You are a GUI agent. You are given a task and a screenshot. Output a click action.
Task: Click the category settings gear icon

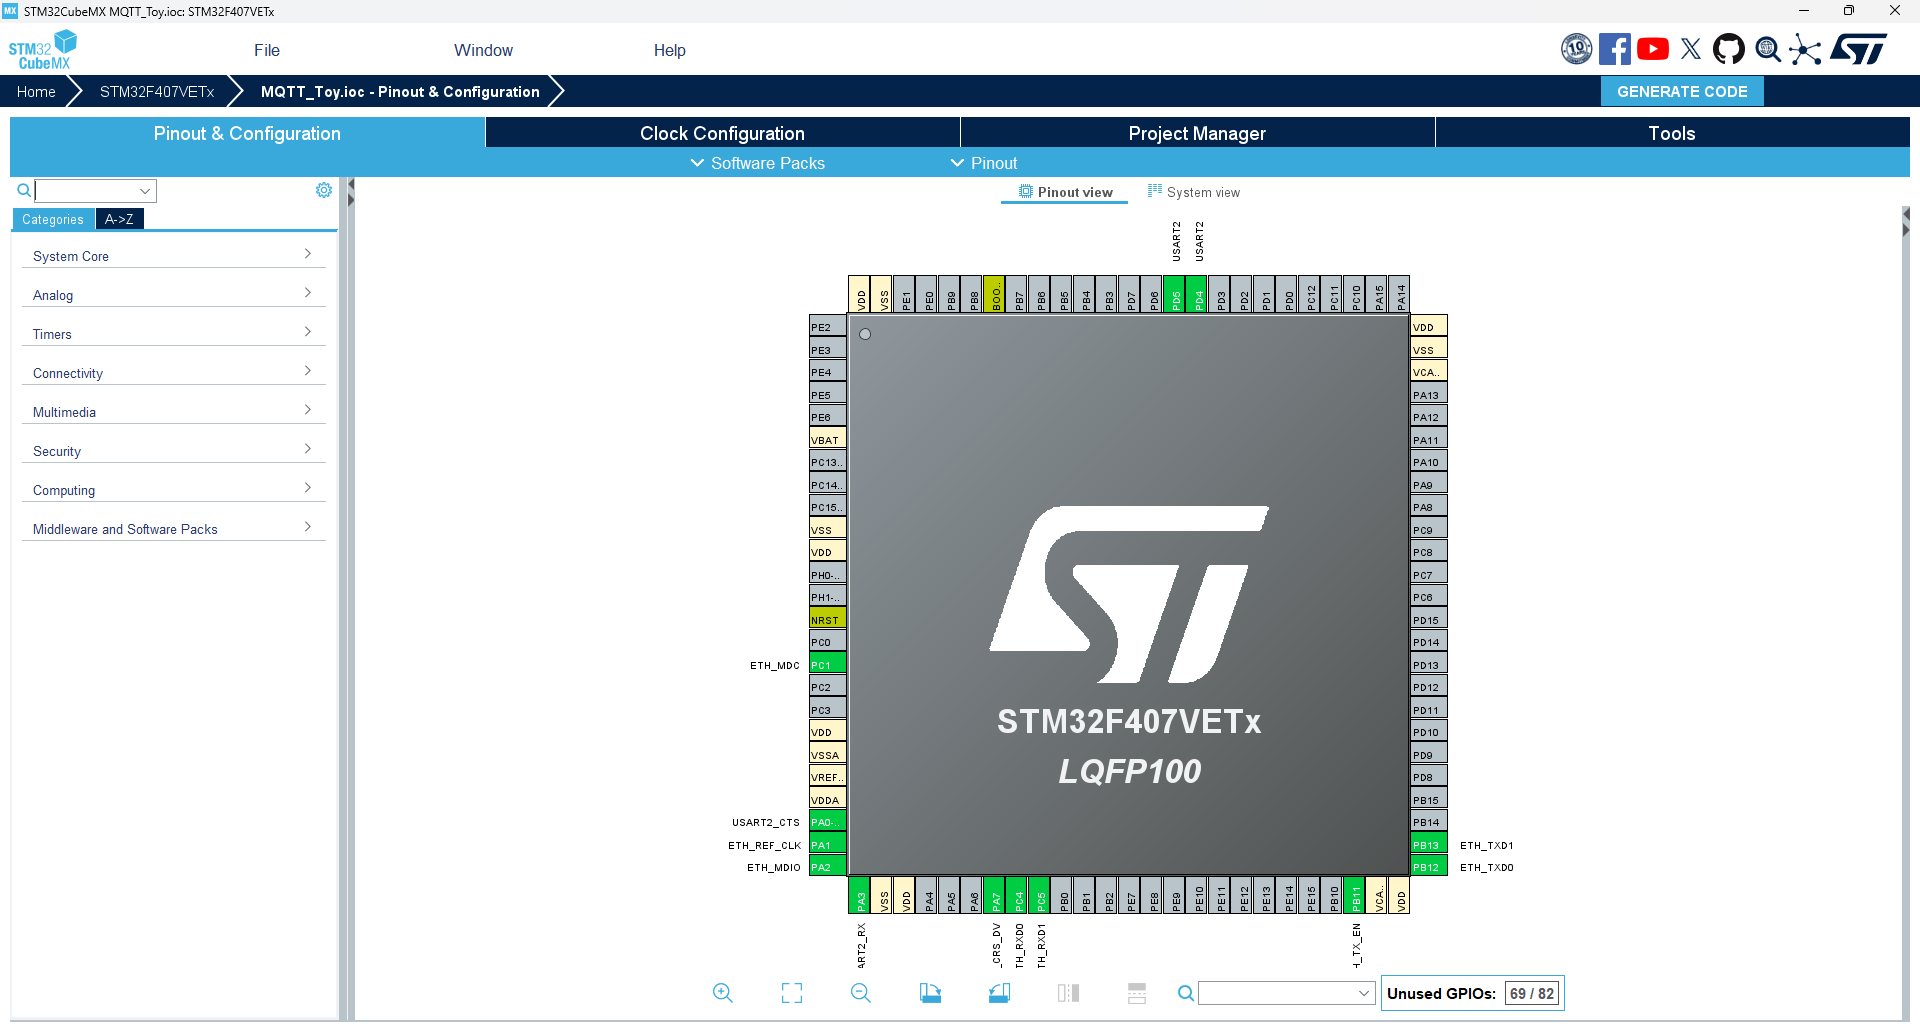[324, 190]
